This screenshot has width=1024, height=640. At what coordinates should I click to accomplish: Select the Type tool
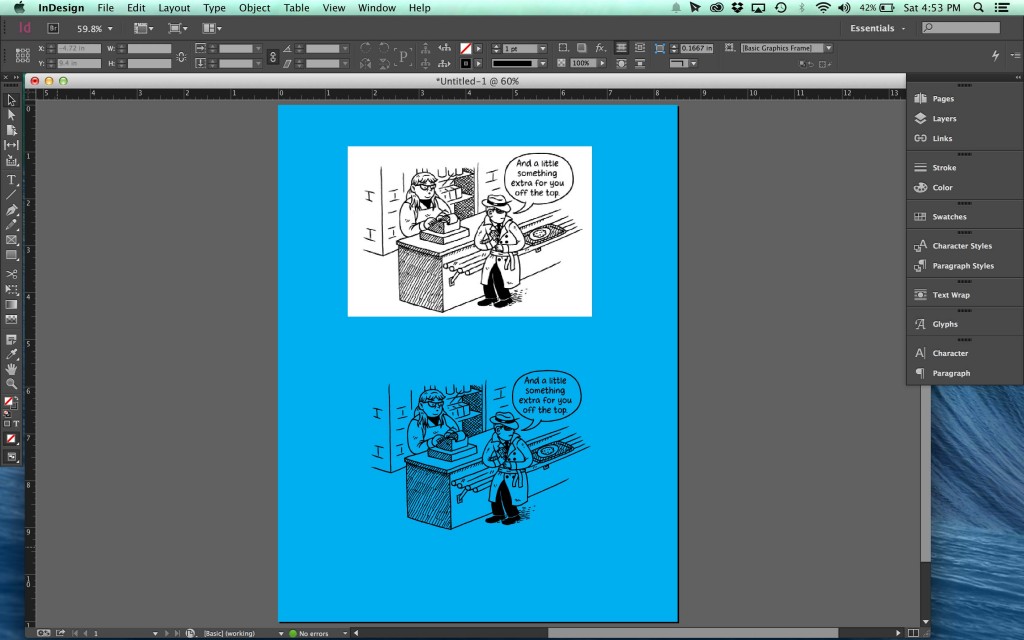11,180
